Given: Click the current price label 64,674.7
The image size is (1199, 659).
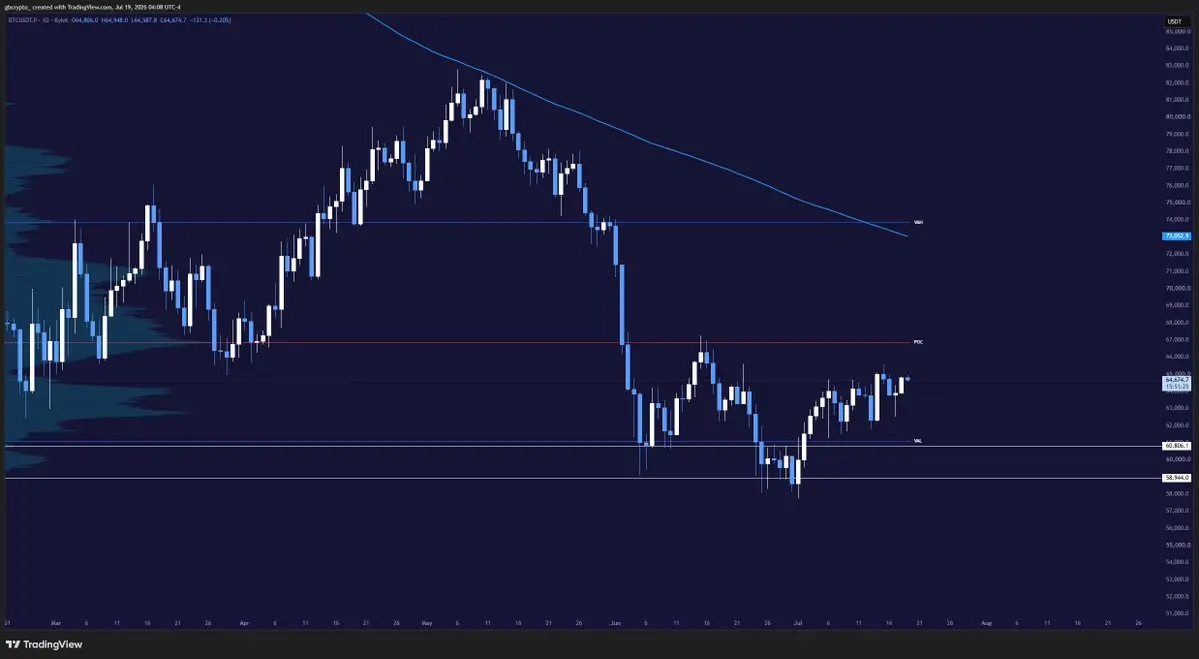Looking at the screenshot, I should [x=1177, y=379].
